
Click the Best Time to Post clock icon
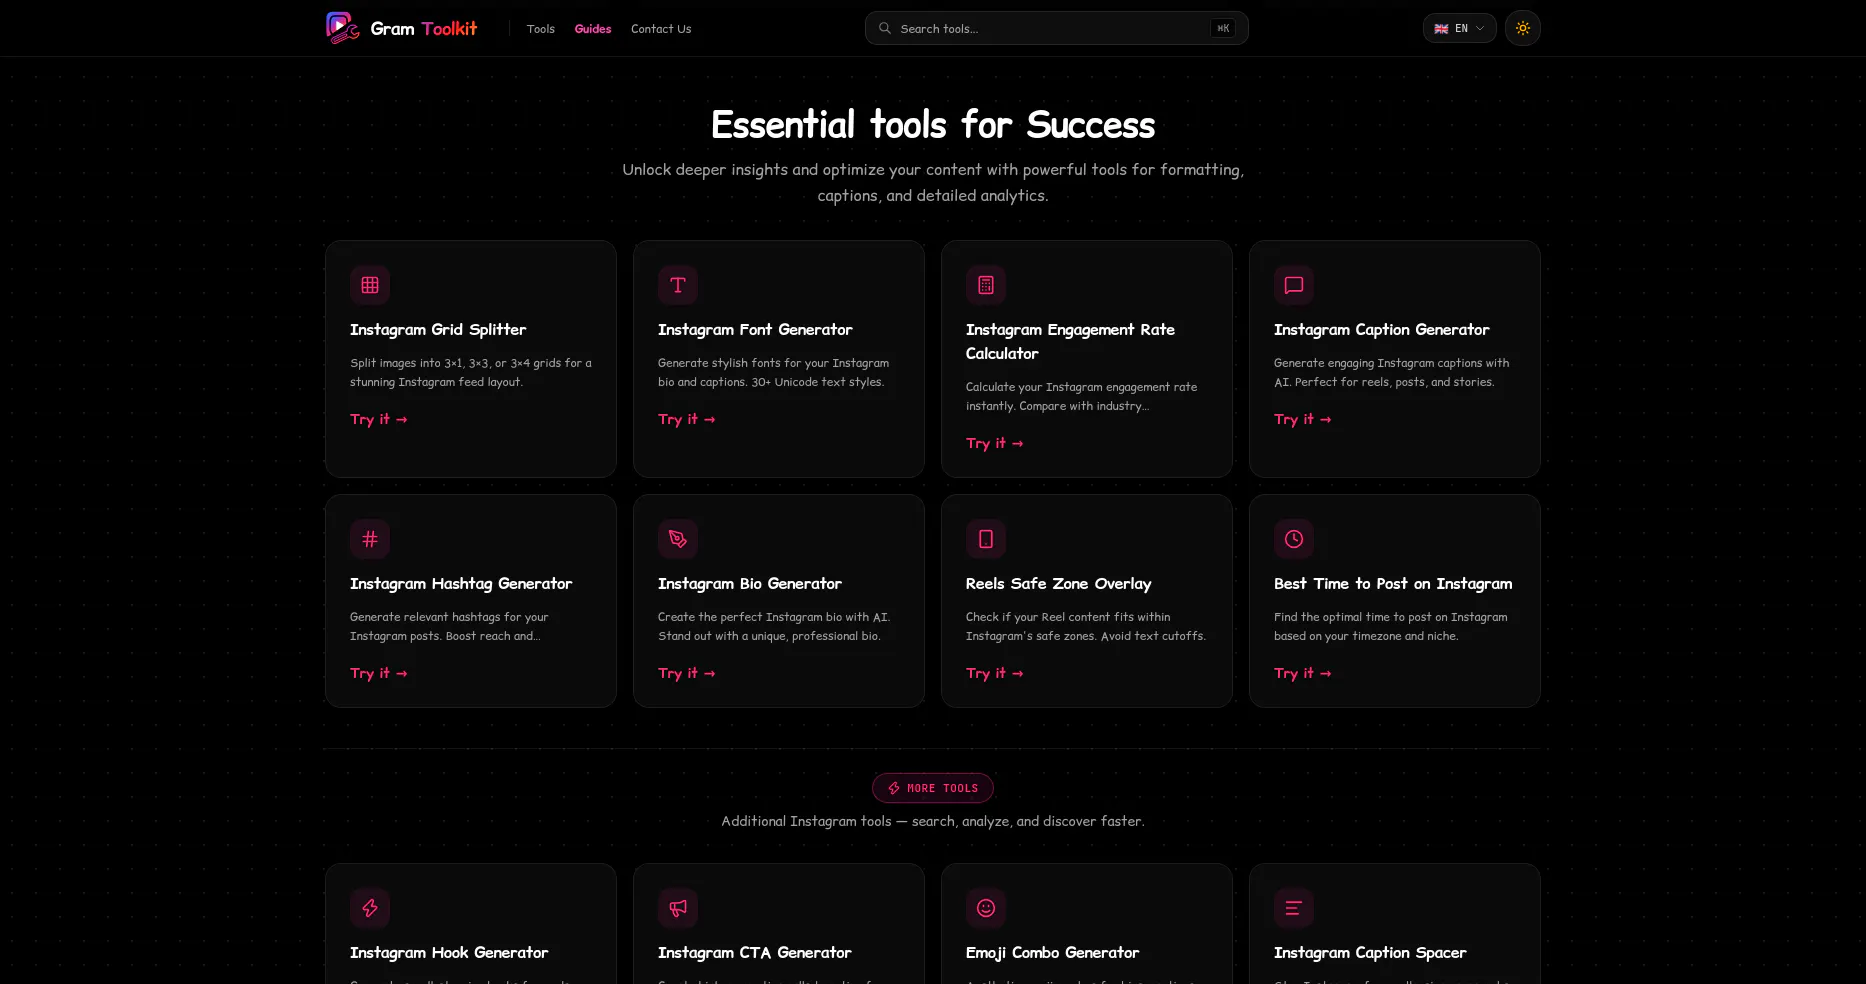pyautogui.click(x=1294, y=539)
